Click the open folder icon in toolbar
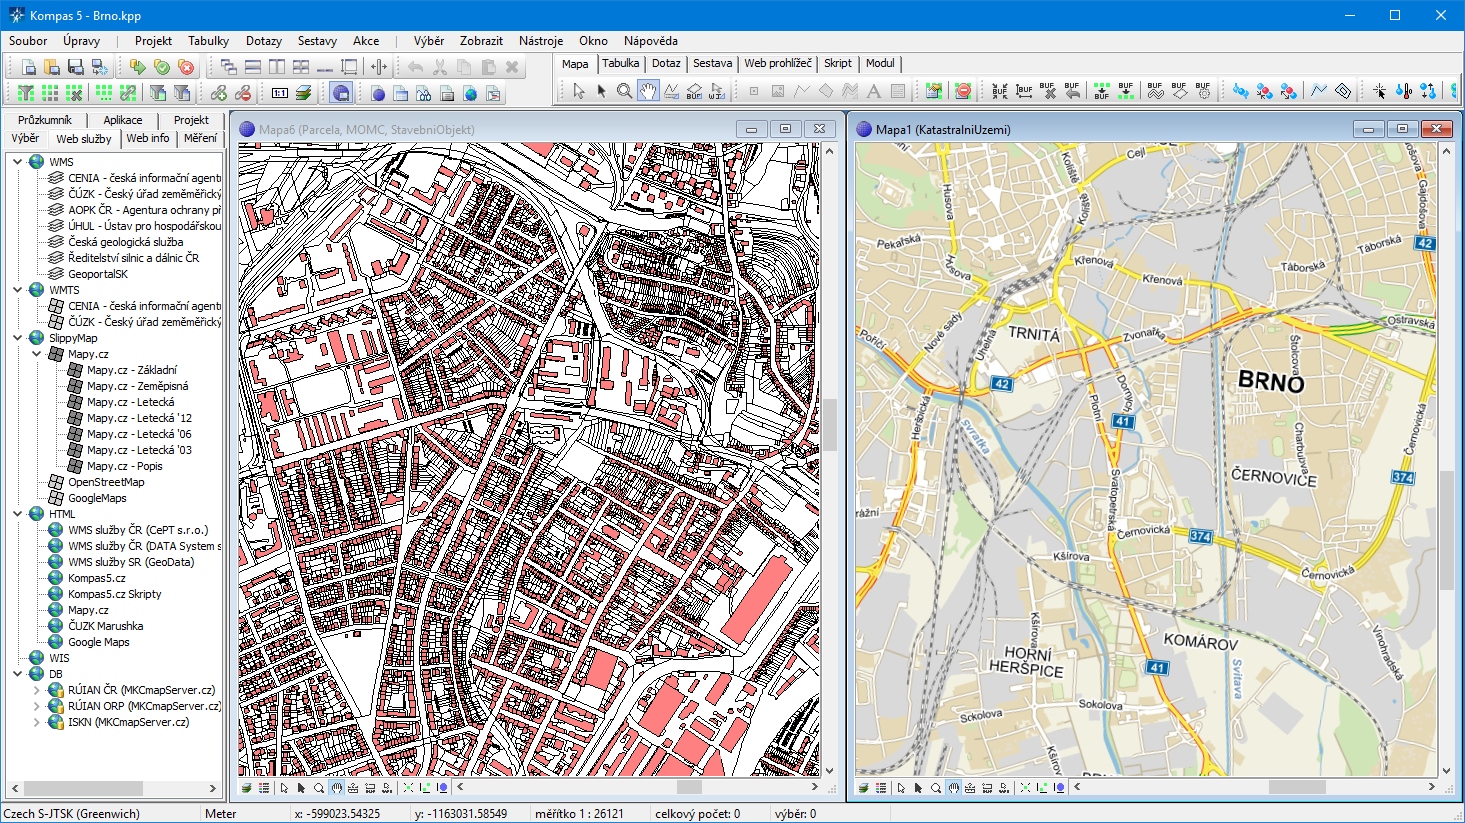 coord(52,67)
